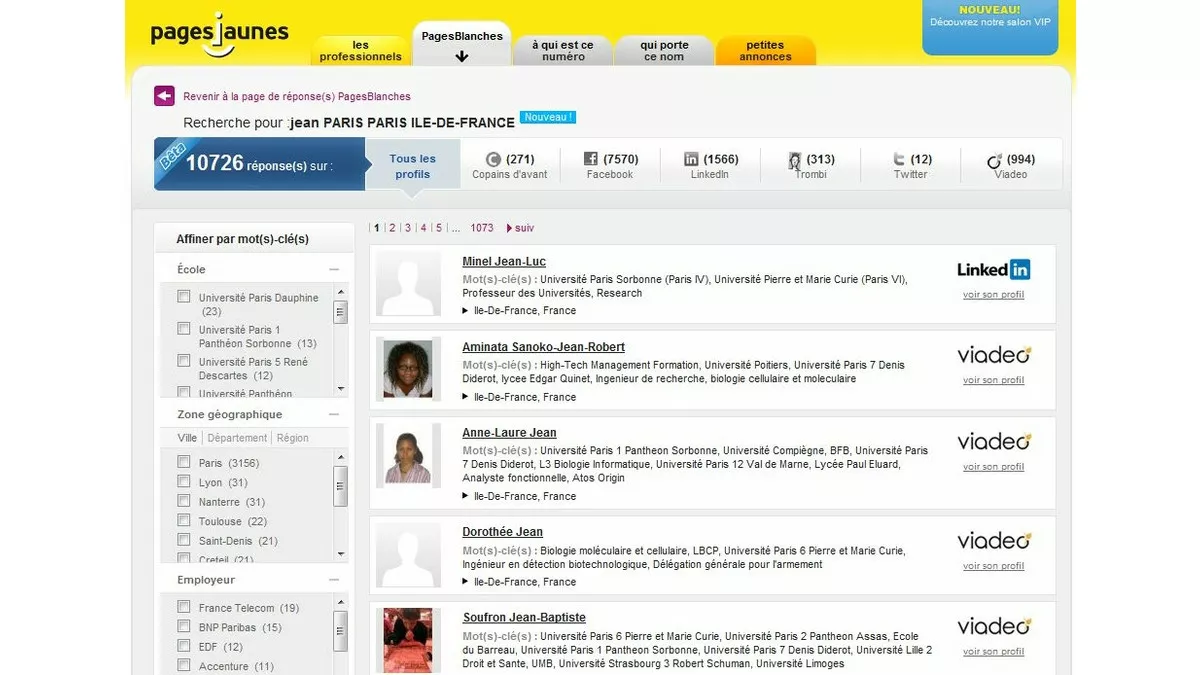Open the petites annonces tab
The width and height of the screenshot is (1200, 675).
(x=765, y=51)
